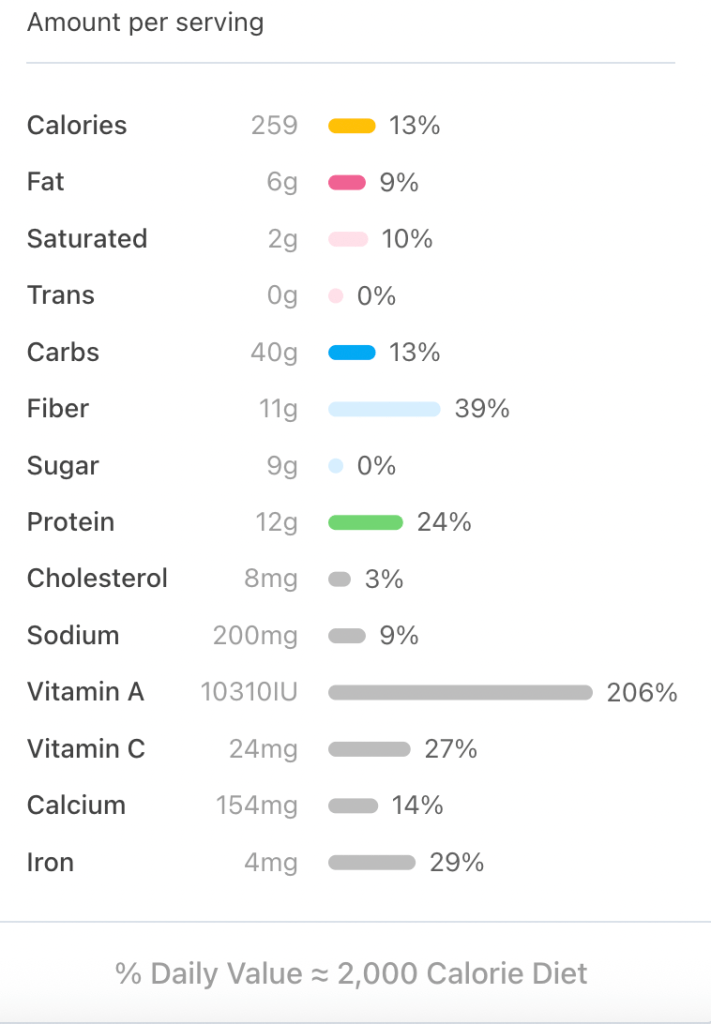Click the light blue Fiber bar
Viewport: 711px width, 1024px height.
(384, 409)
